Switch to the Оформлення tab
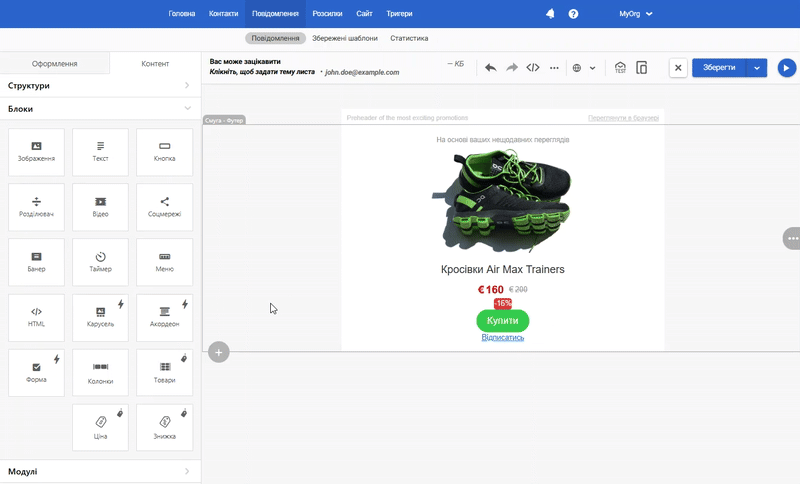 [55, 64]
